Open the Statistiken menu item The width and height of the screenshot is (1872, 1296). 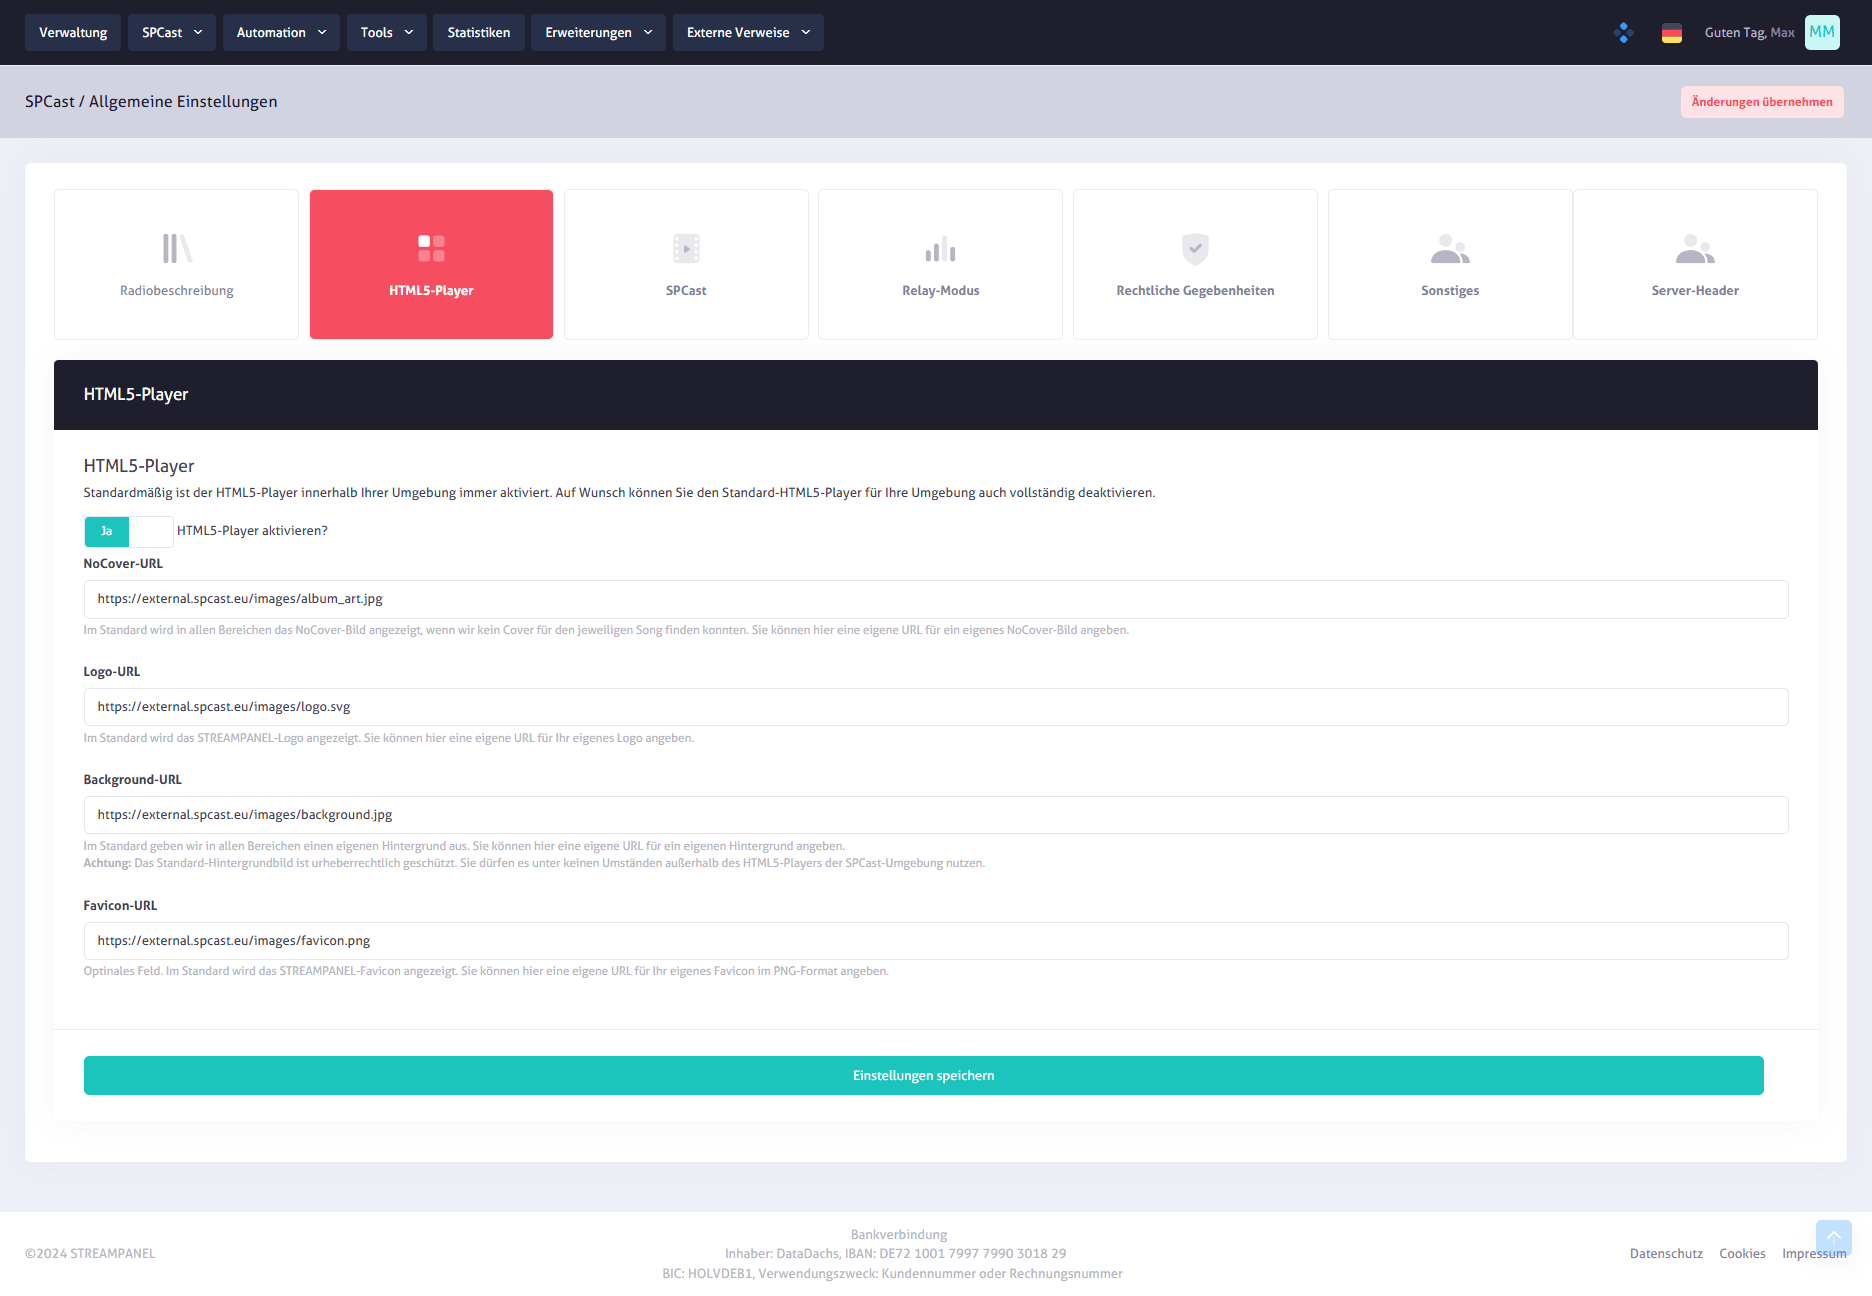479,32
